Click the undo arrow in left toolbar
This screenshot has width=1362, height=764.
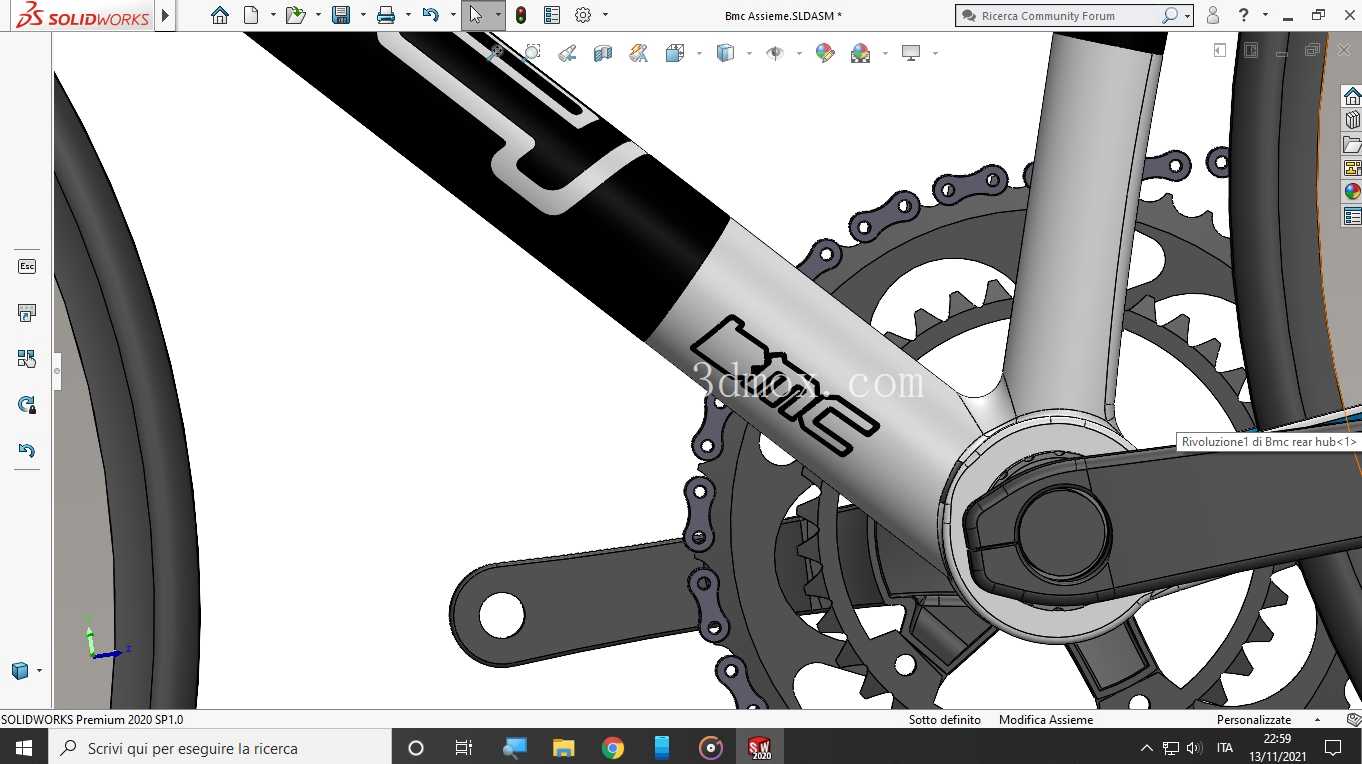click(x=27, y=451)
